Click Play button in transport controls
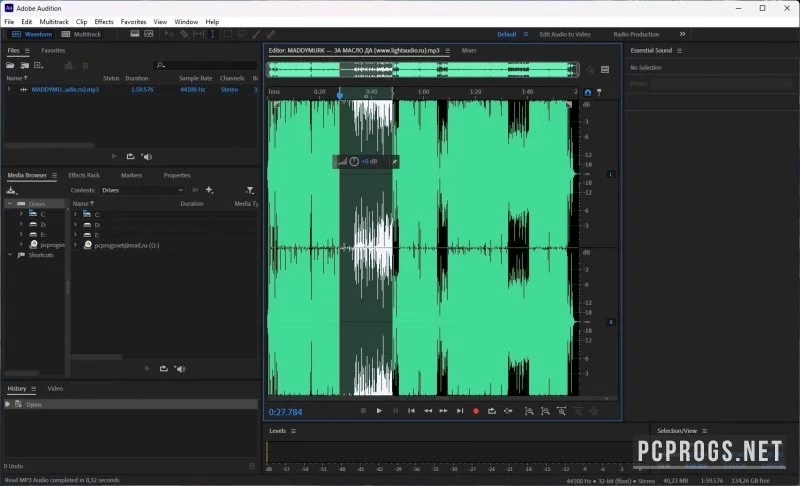800x486 pixels. [x=379, y=411]
